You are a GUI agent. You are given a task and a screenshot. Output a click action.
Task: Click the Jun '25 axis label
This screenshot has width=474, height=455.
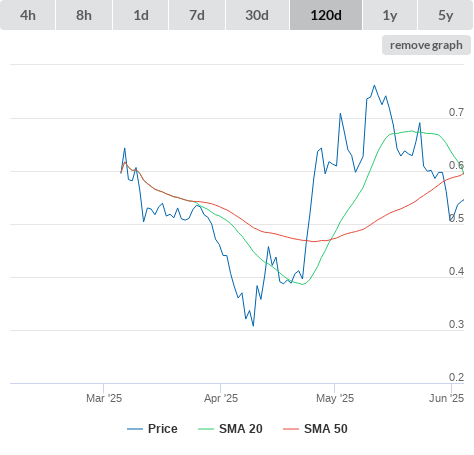pos(447,398)
